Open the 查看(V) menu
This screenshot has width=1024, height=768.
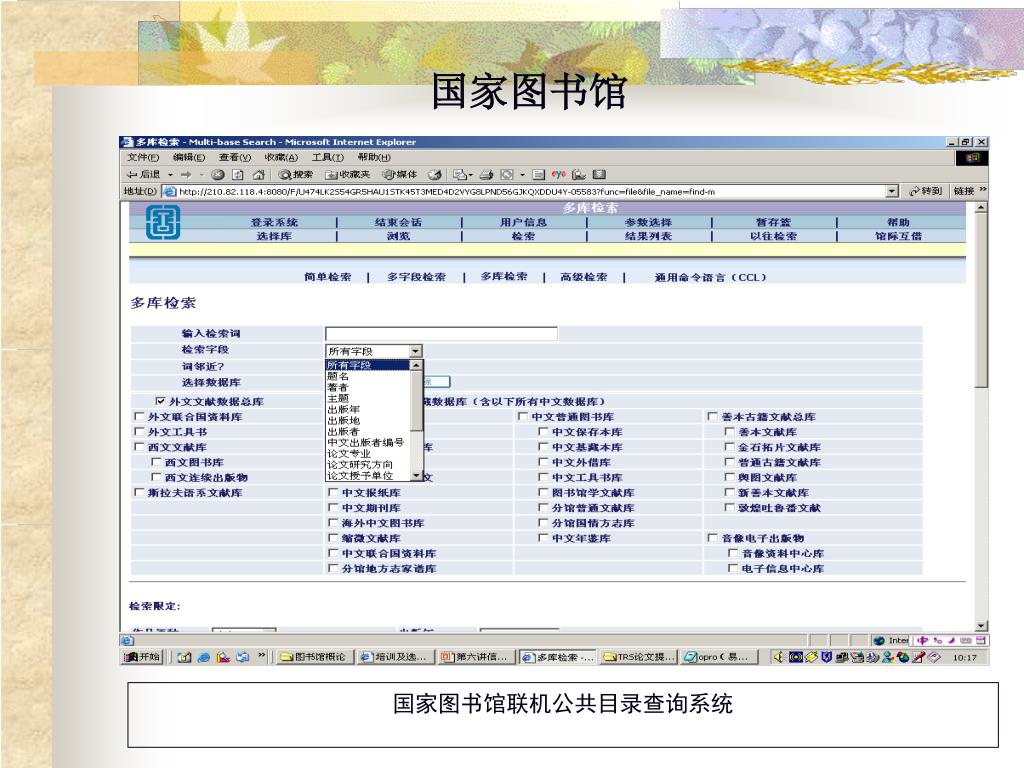coord(234,157)
